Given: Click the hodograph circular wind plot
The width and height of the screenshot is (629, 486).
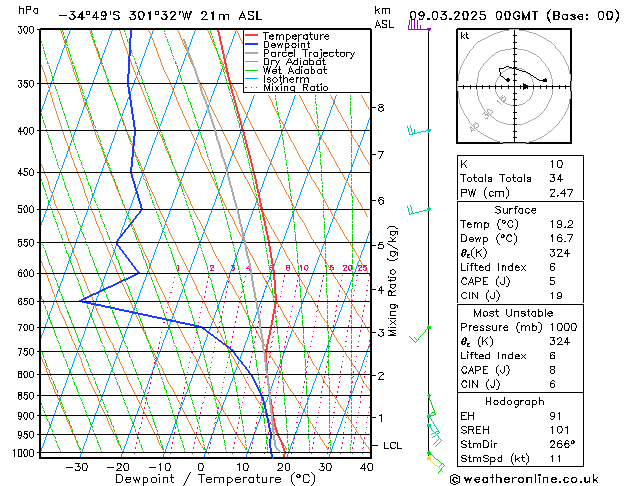Looking at the screenshot, I should [x=514, y=86].
